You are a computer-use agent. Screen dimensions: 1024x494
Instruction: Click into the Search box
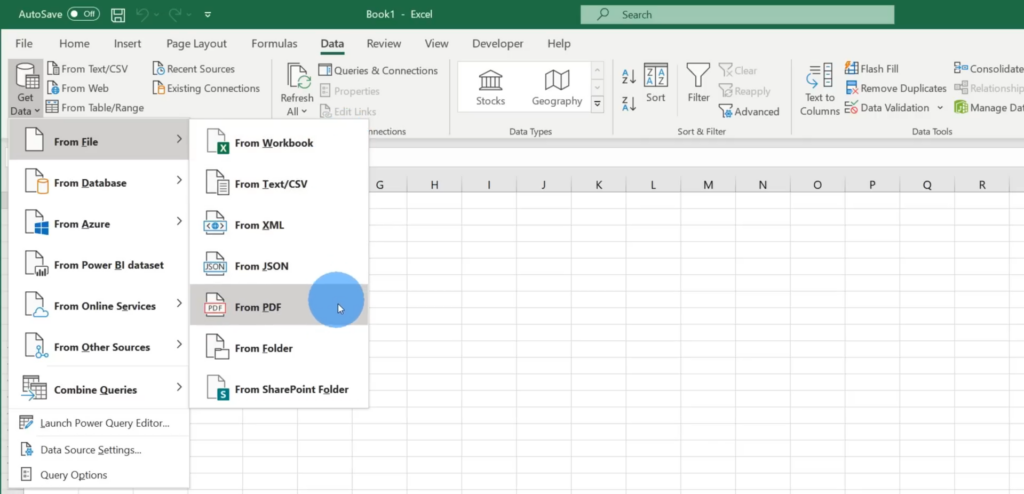coord(737,14)
